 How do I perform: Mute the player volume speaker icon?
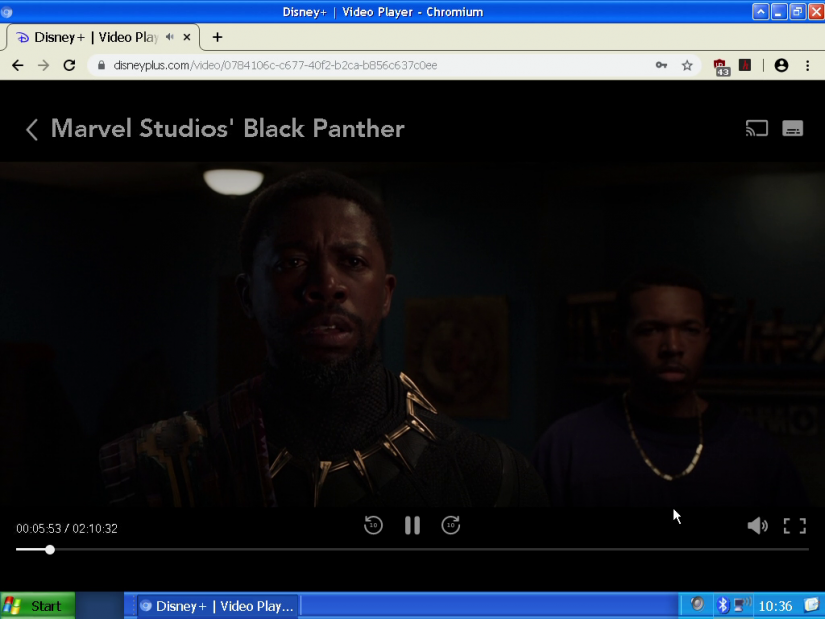(757, 525)
